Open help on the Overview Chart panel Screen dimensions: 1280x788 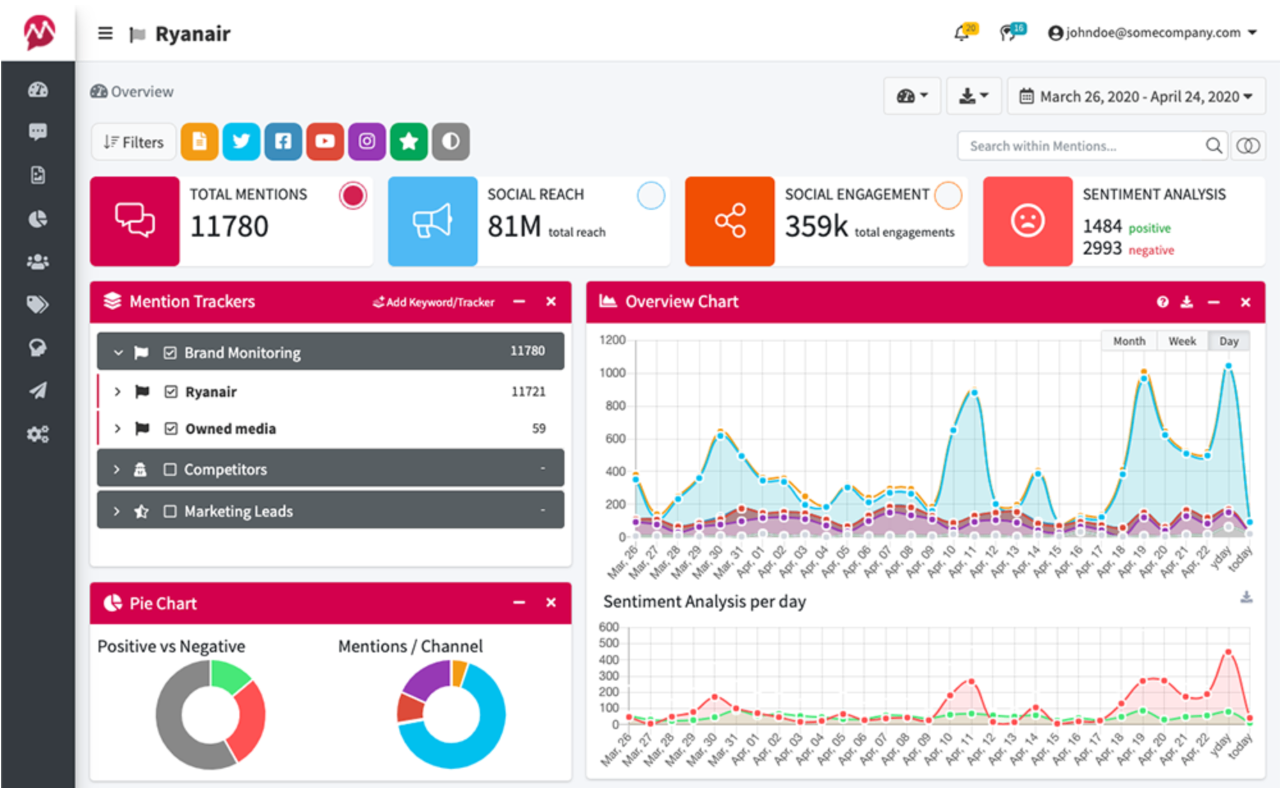point(1163,302)
